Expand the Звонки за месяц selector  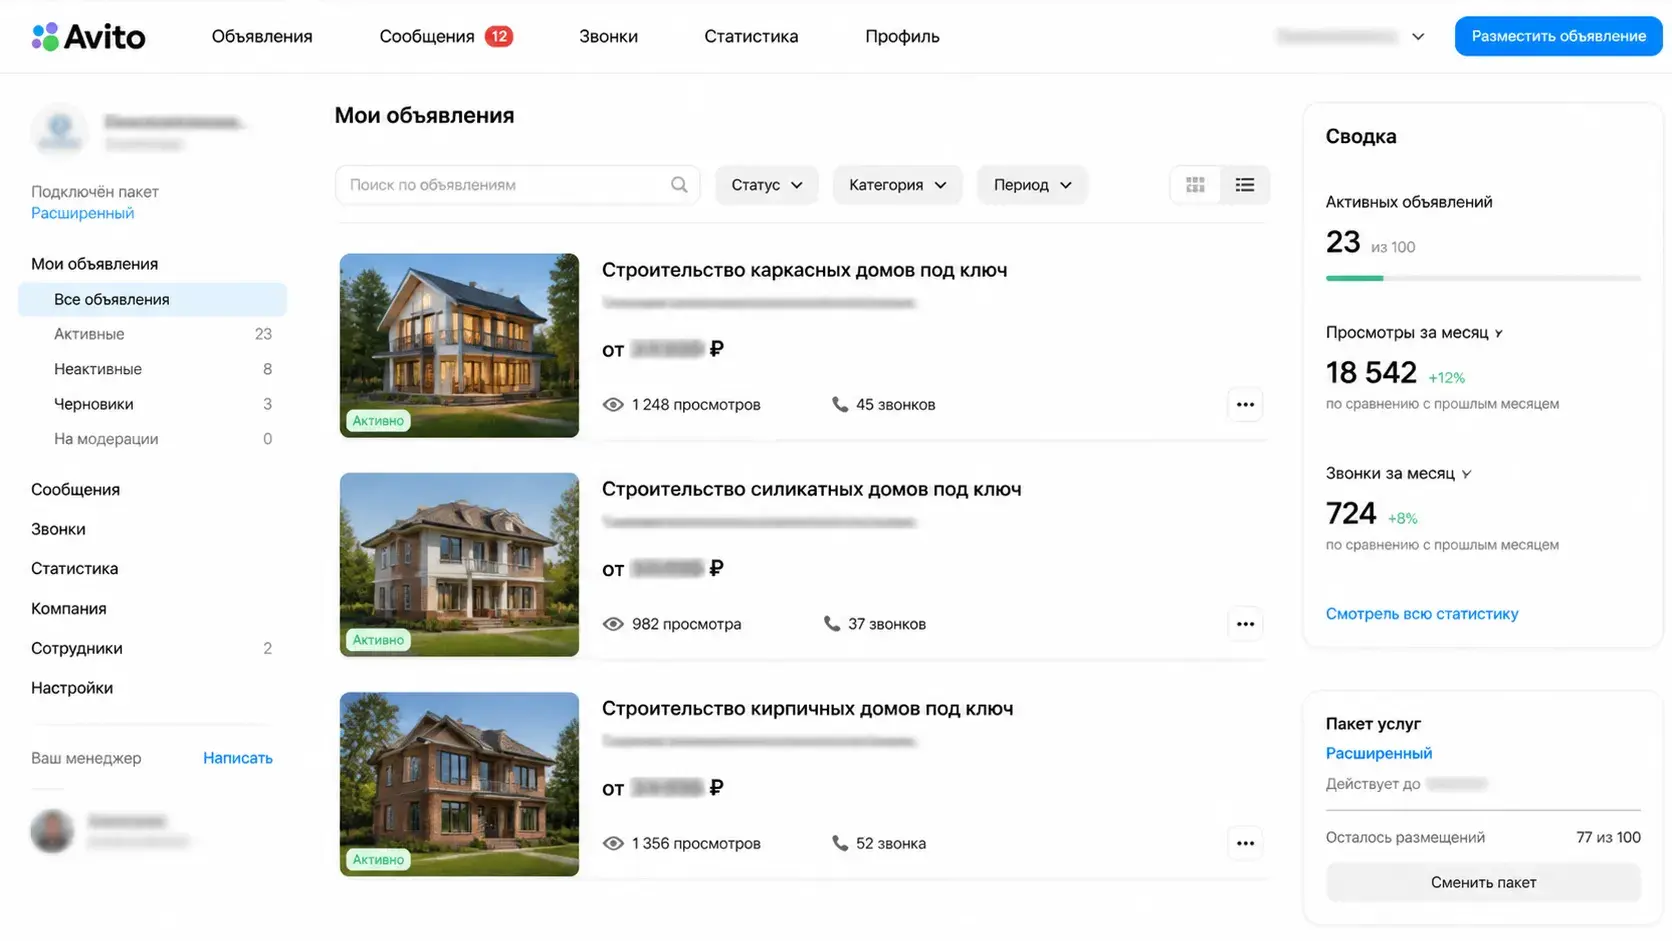click(x=1466, y=474)
